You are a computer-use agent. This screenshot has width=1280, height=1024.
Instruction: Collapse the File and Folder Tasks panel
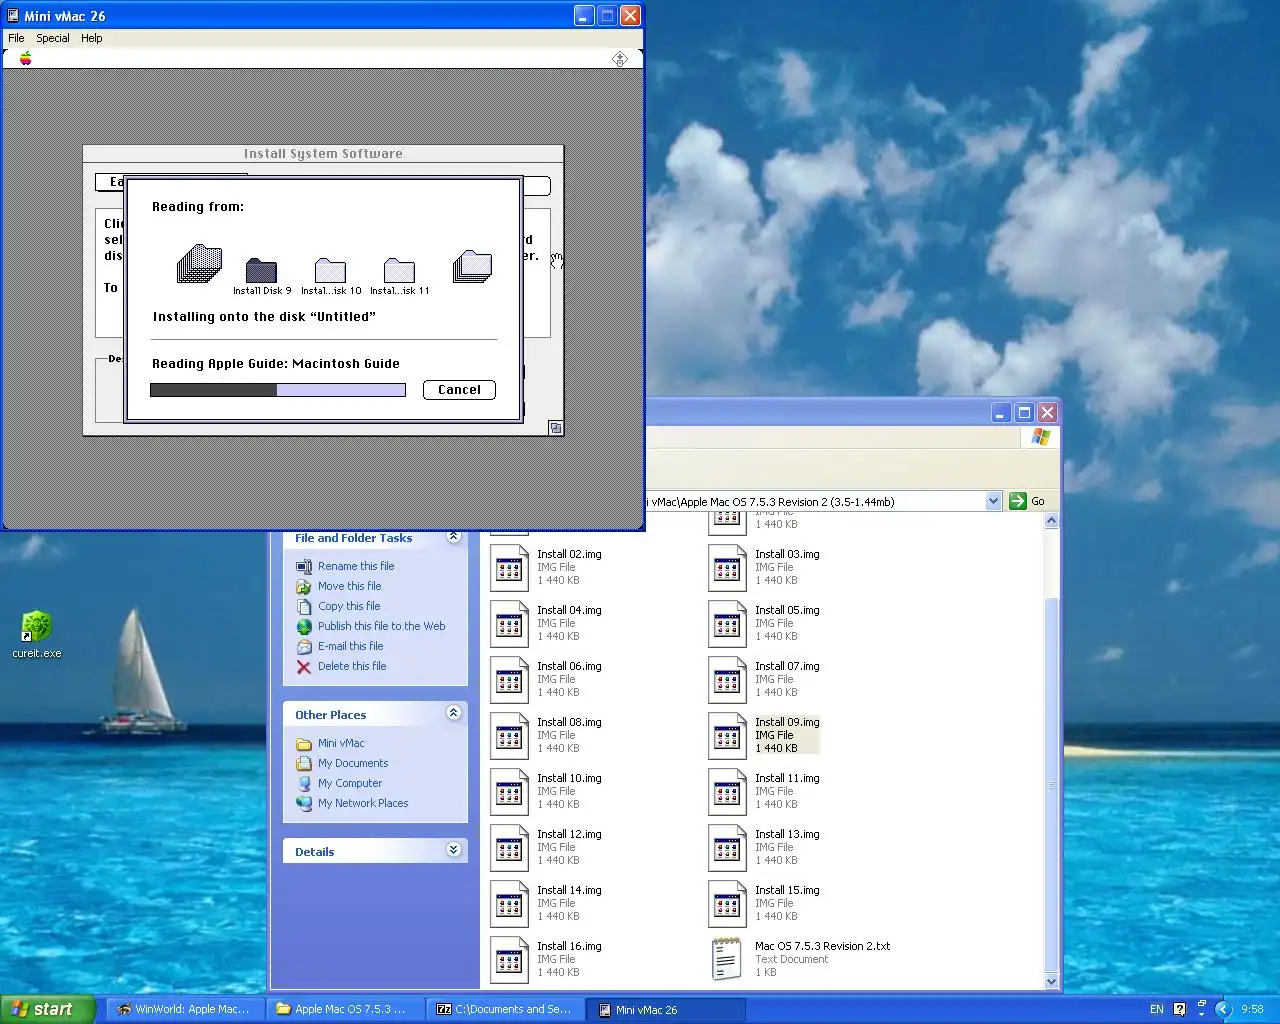point(454,537)
